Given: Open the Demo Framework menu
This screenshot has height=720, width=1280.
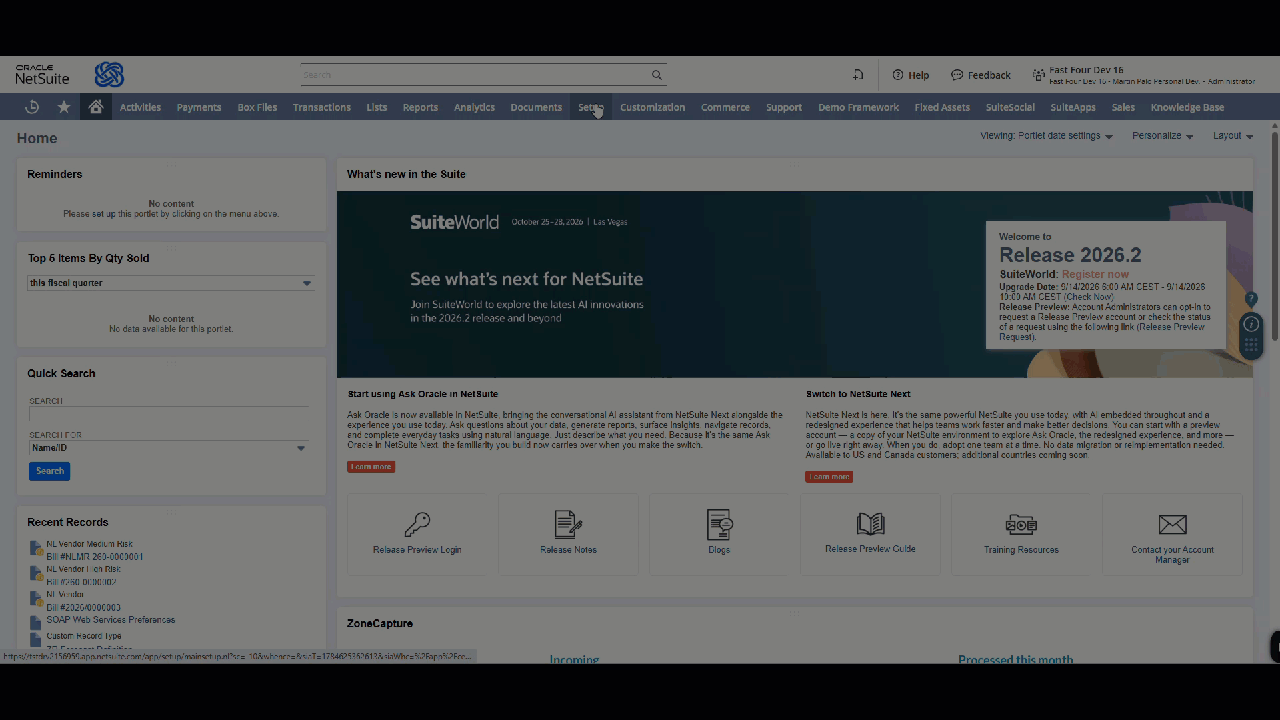Looking at the screenshot, I should point(858,107).
